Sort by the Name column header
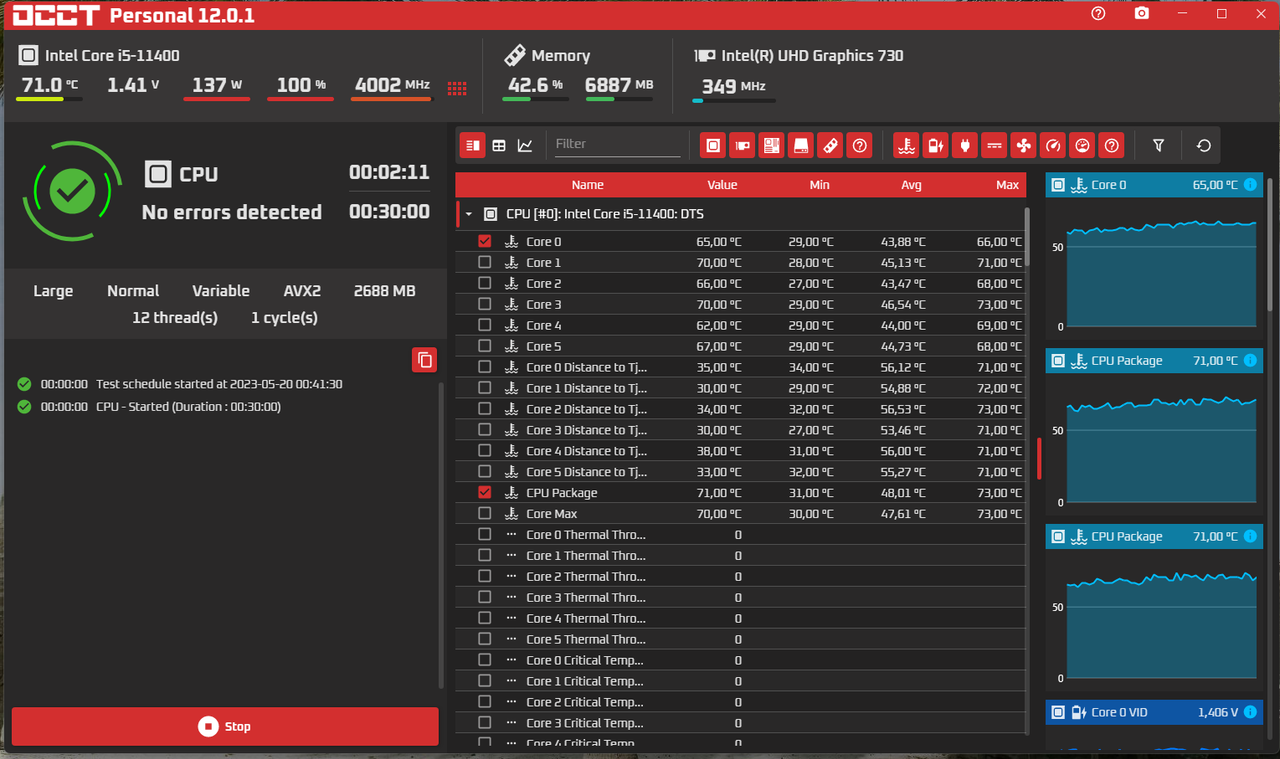1280x759 pixels. [x=587, y=185]
